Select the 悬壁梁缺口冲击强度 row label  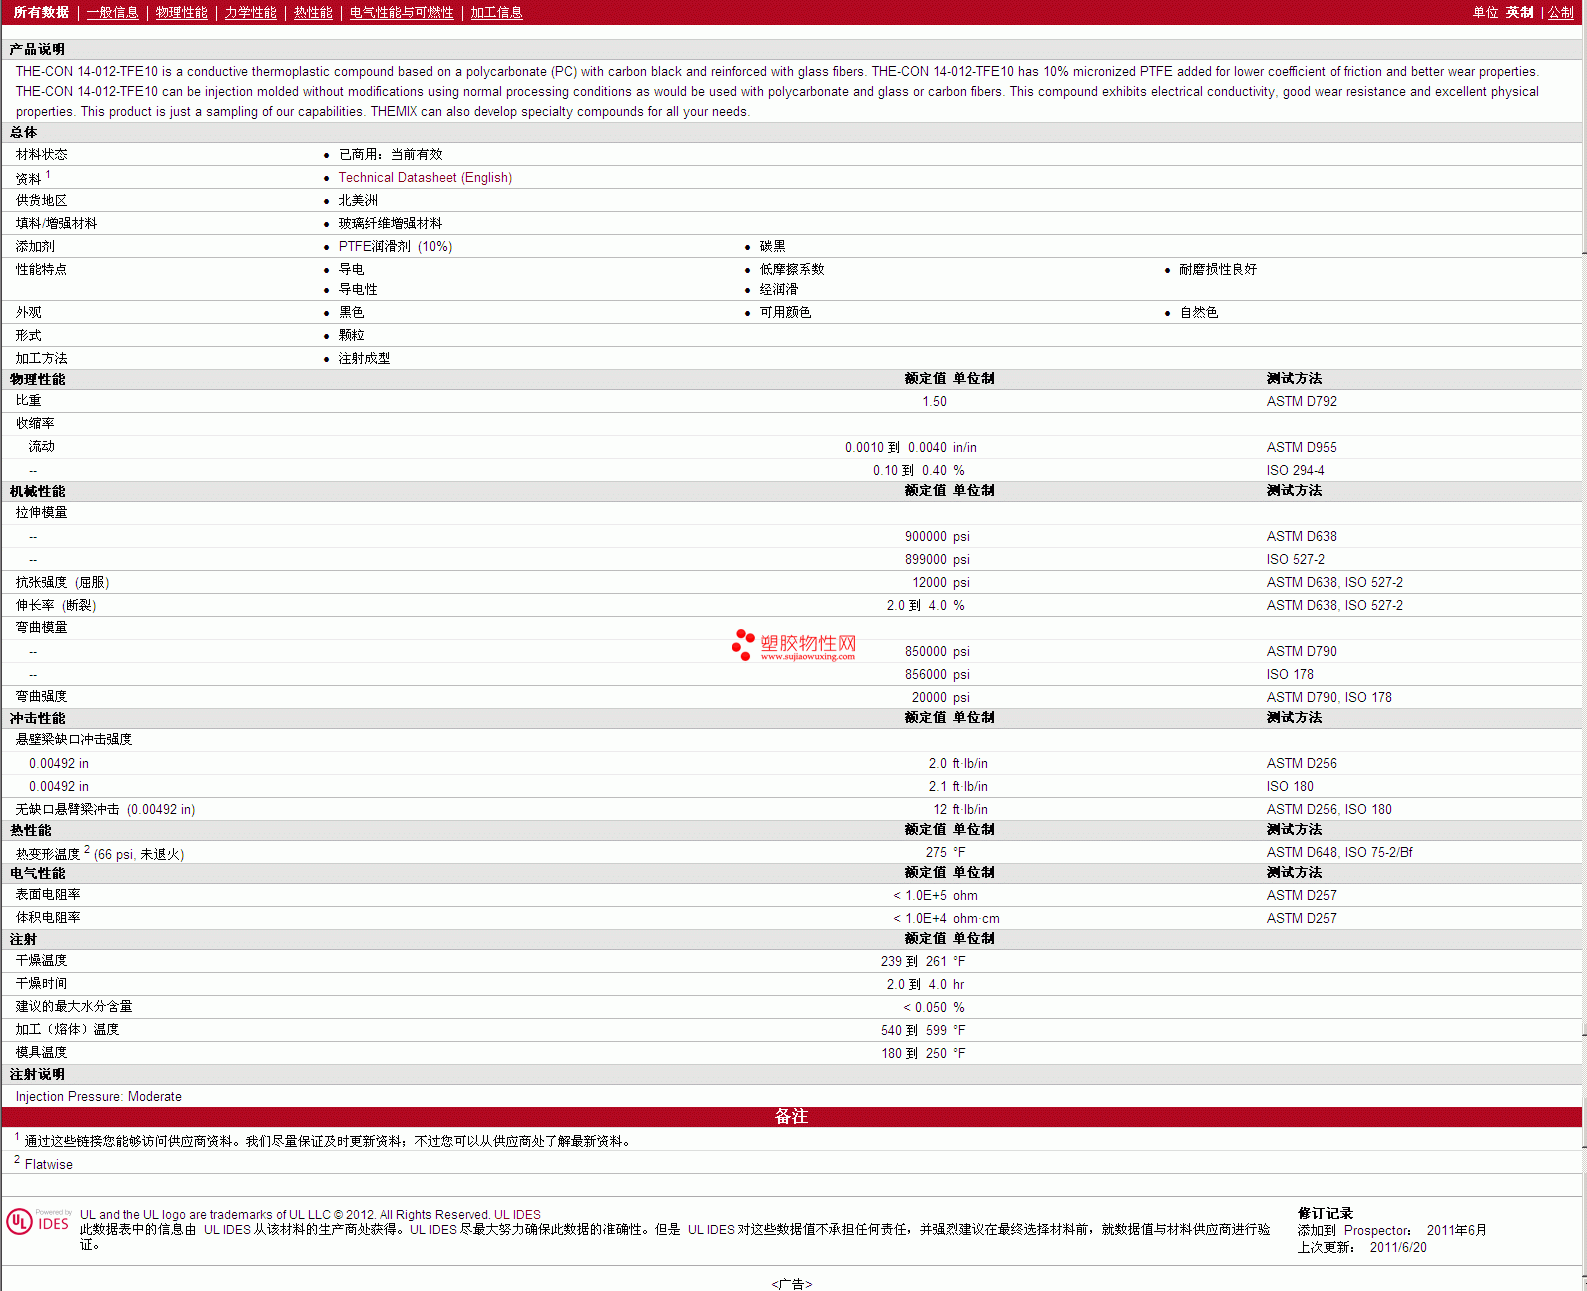click(74, 739)
